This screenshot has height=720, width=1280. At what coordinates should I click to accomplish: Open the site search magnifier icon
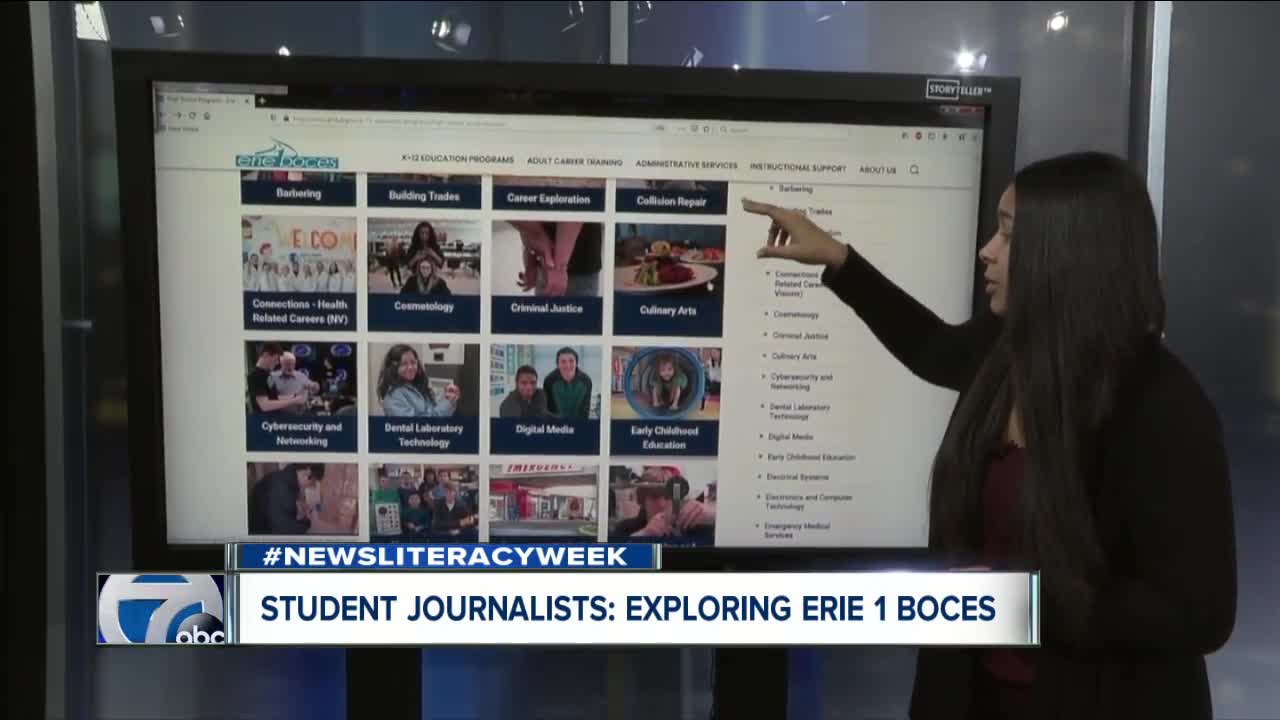tap(914, 170)
